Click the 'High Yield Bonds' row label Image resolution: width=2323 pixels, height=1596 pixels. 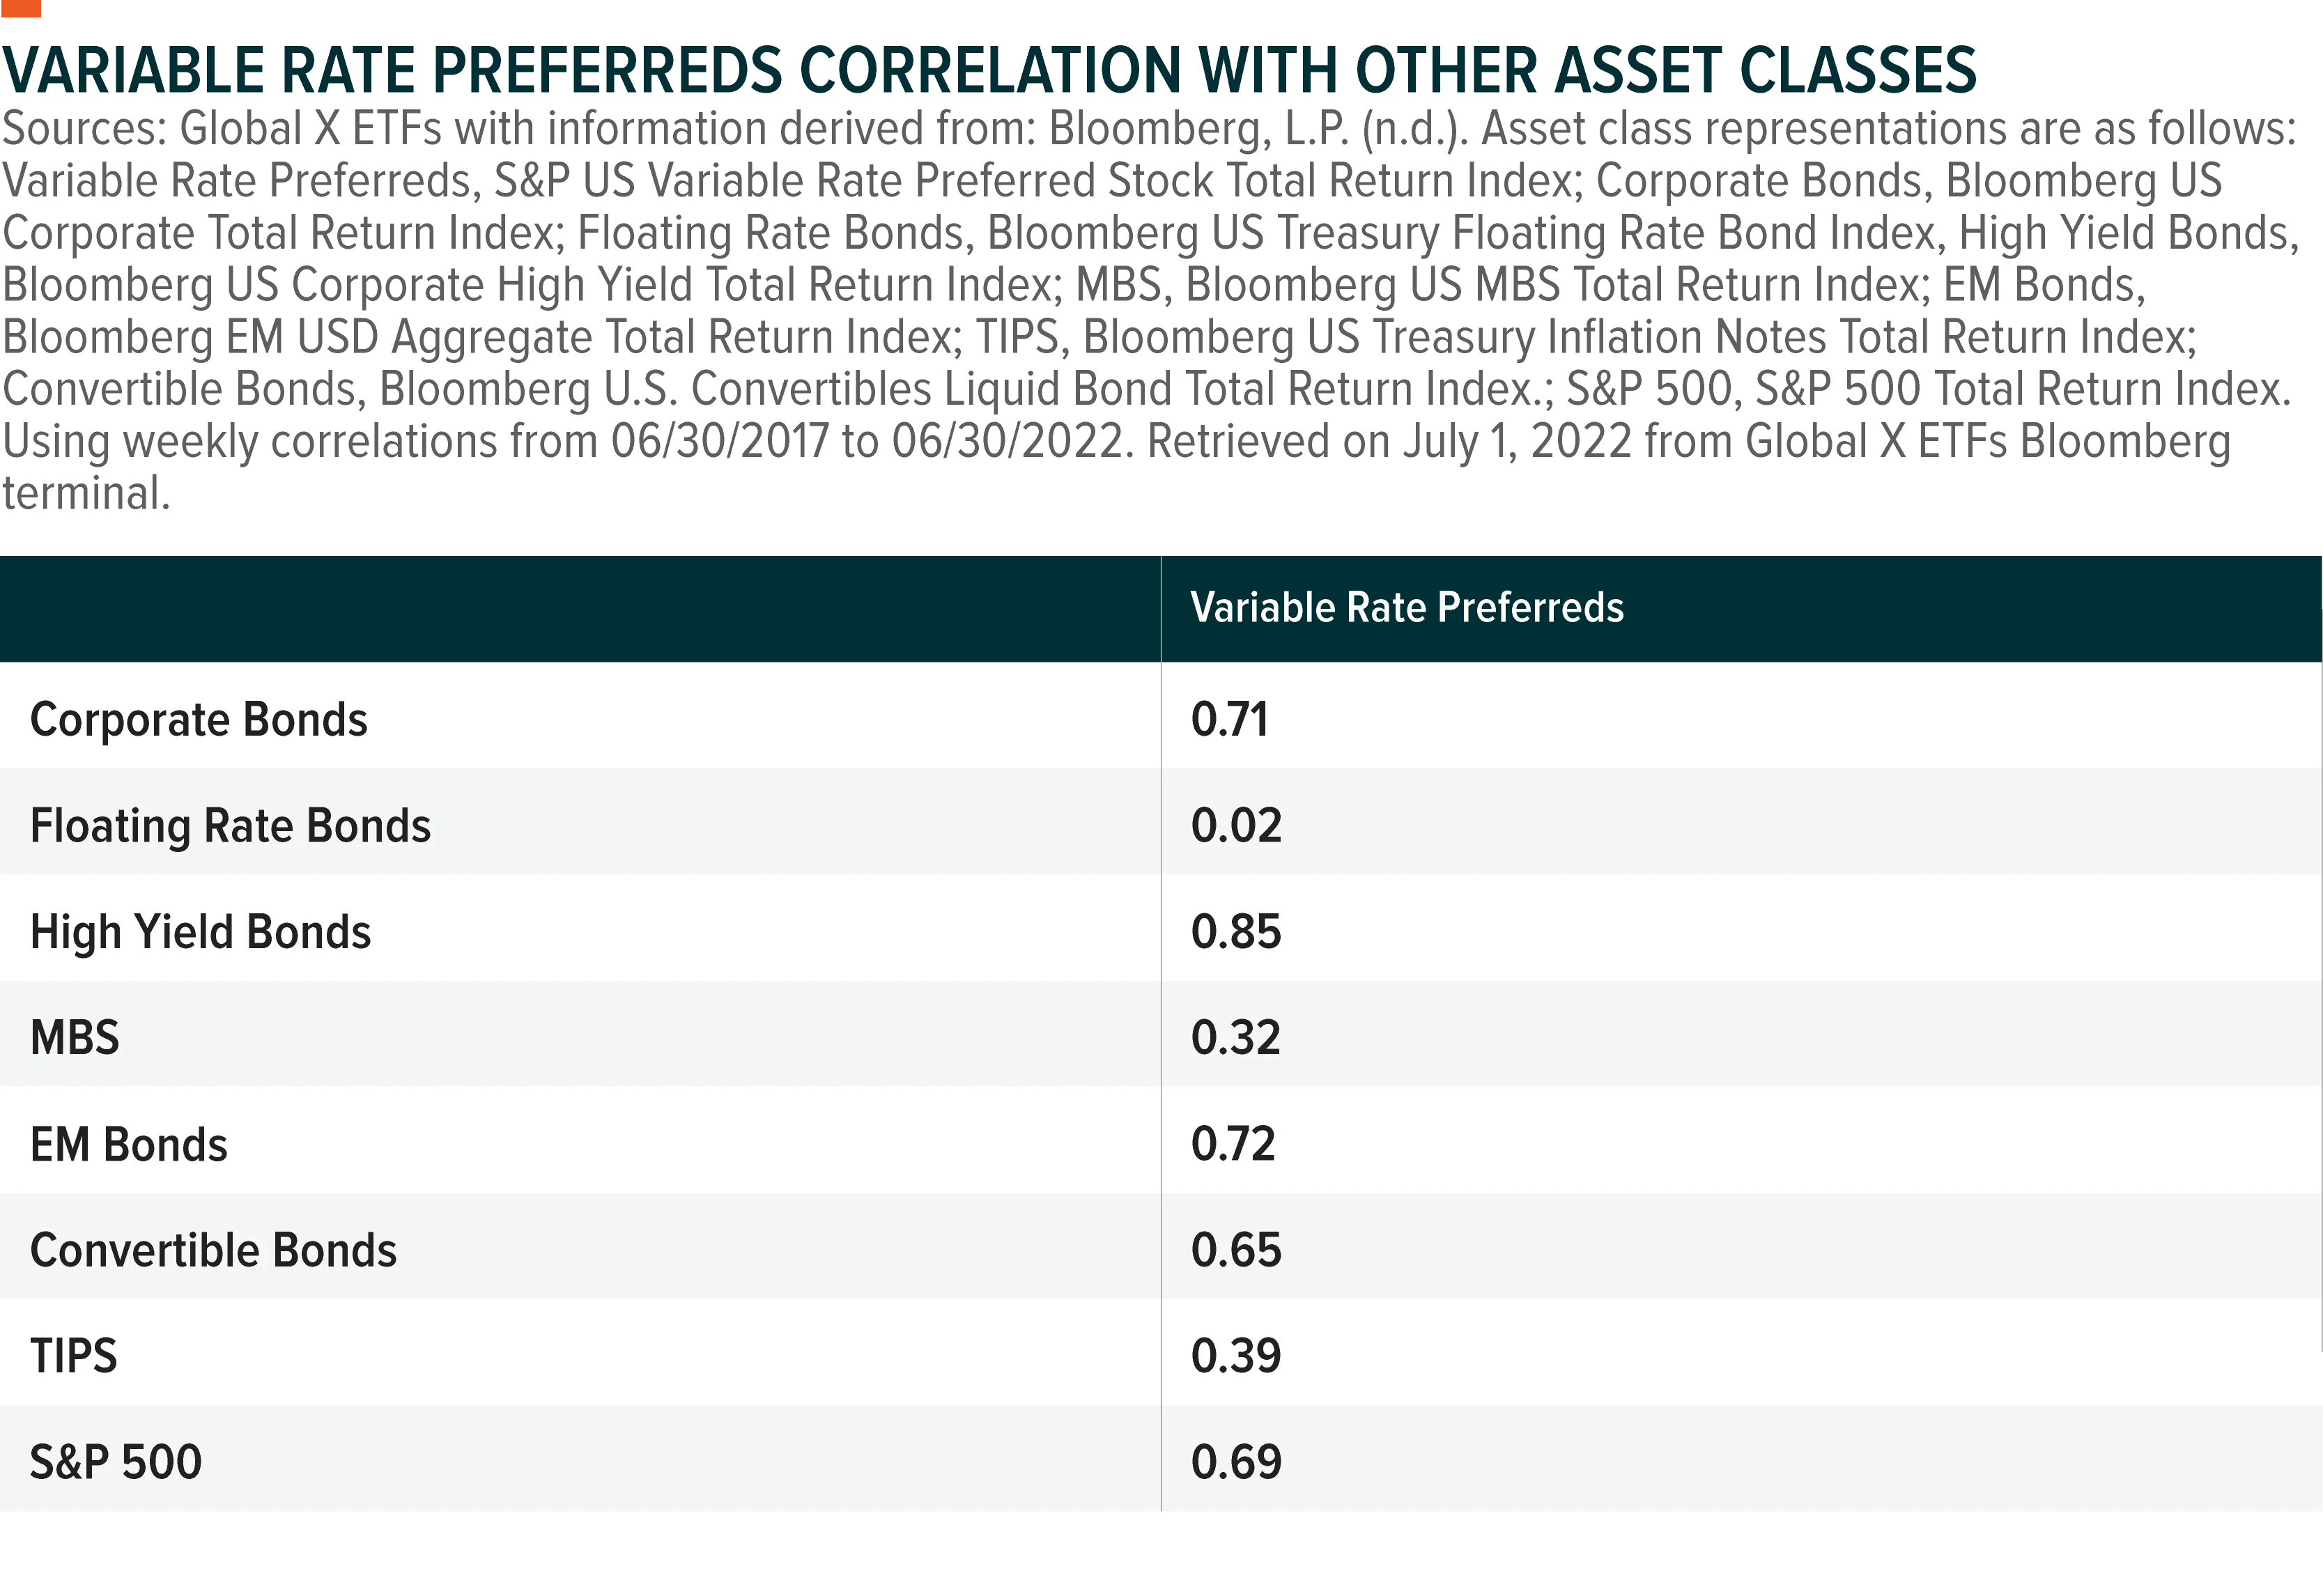(x=200, y=933)
